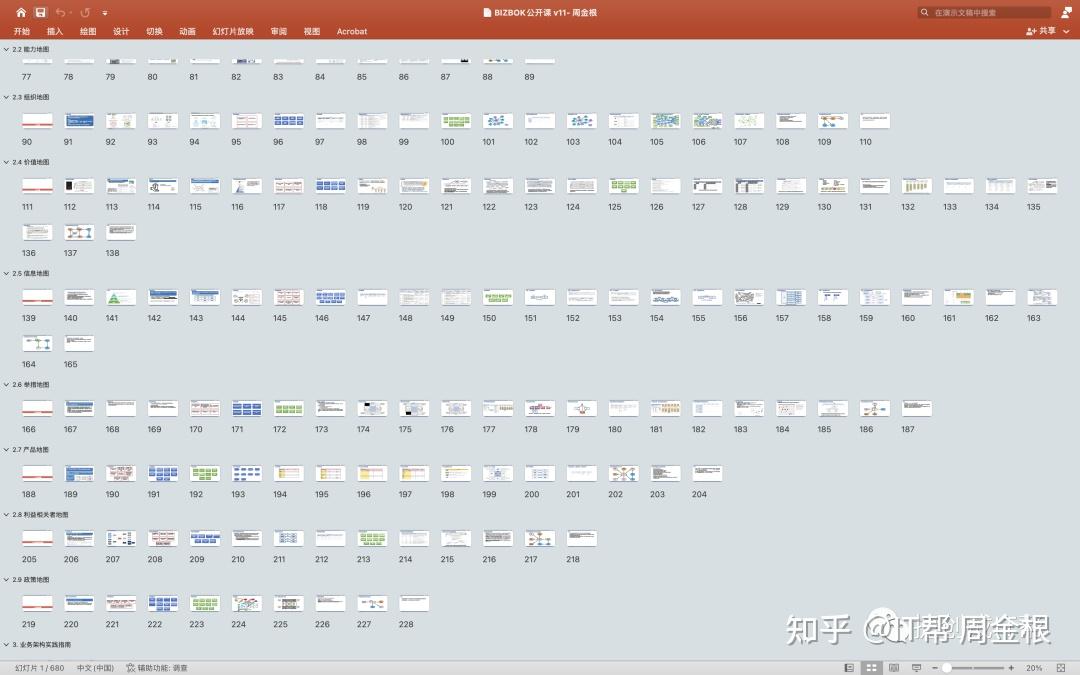Select slide thumbnail number 100
Viewport: 1080px width, 675px height.
pyautogui.click(x=456, y=120)
